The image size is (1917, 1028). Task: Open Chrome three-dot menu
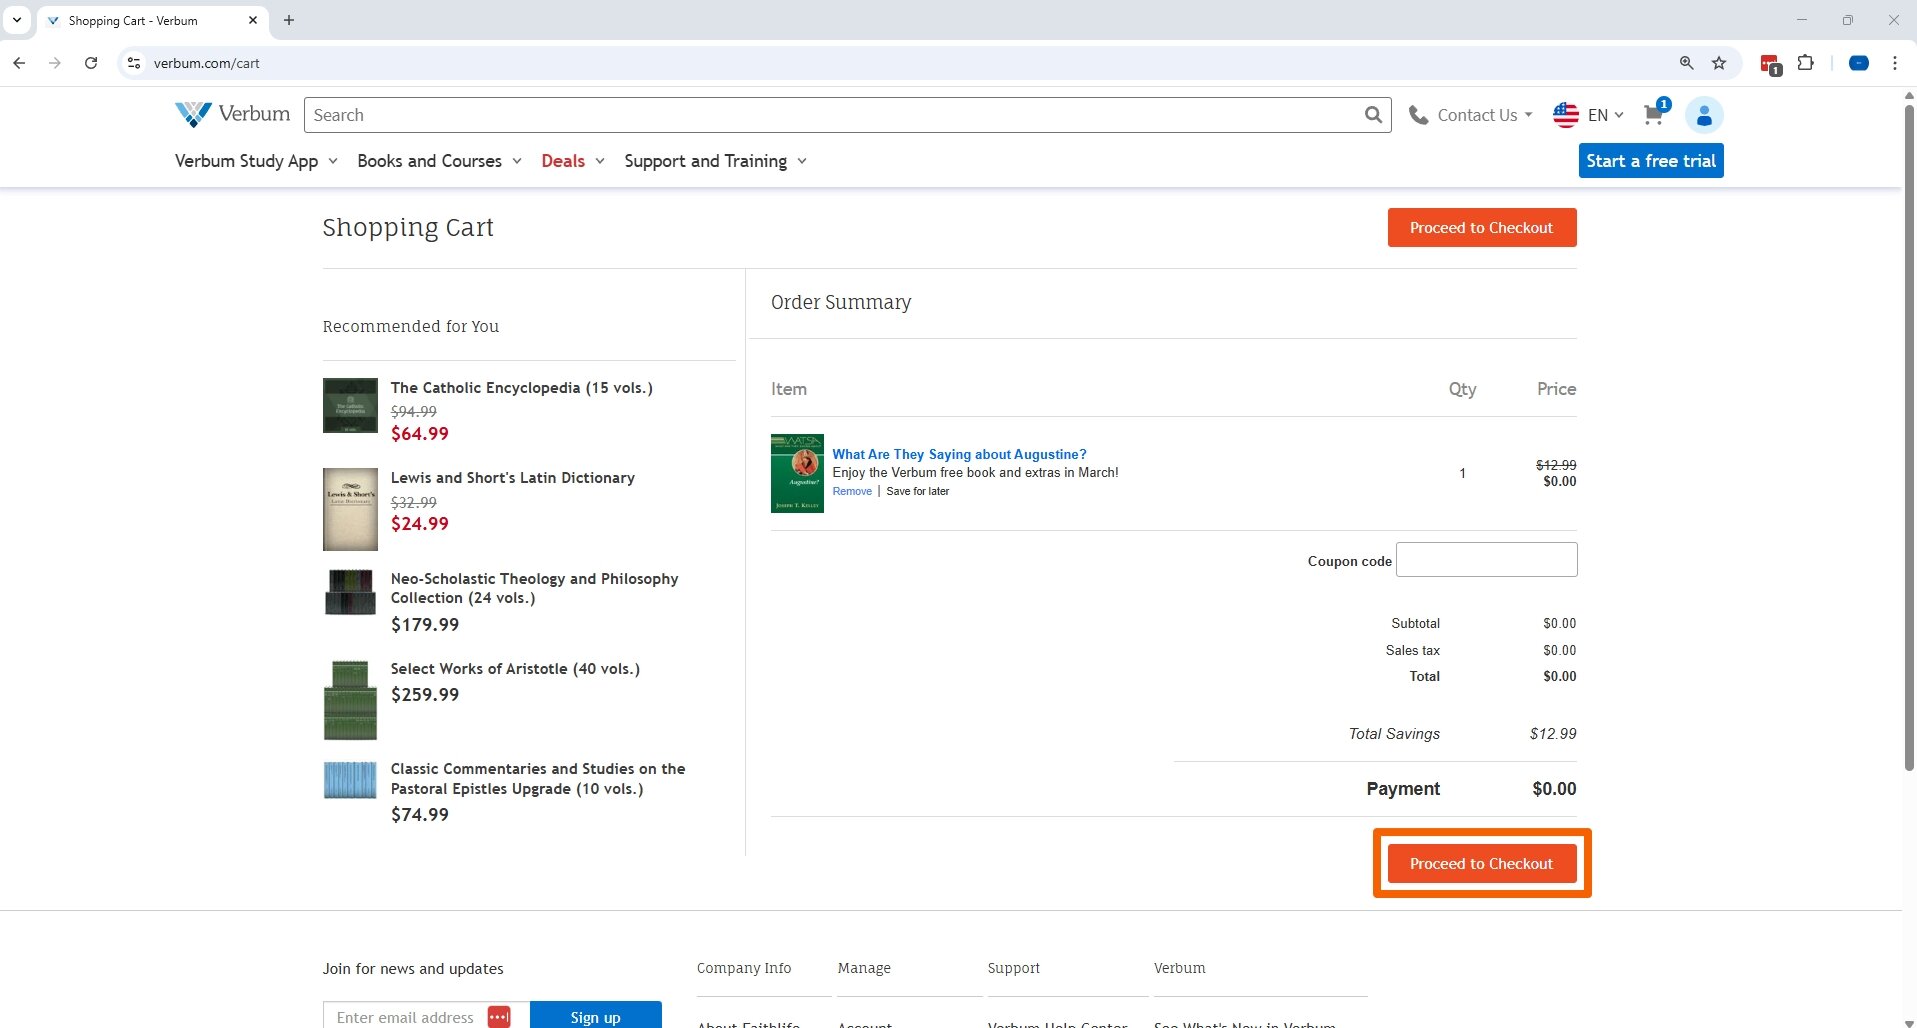[1895, 63]
